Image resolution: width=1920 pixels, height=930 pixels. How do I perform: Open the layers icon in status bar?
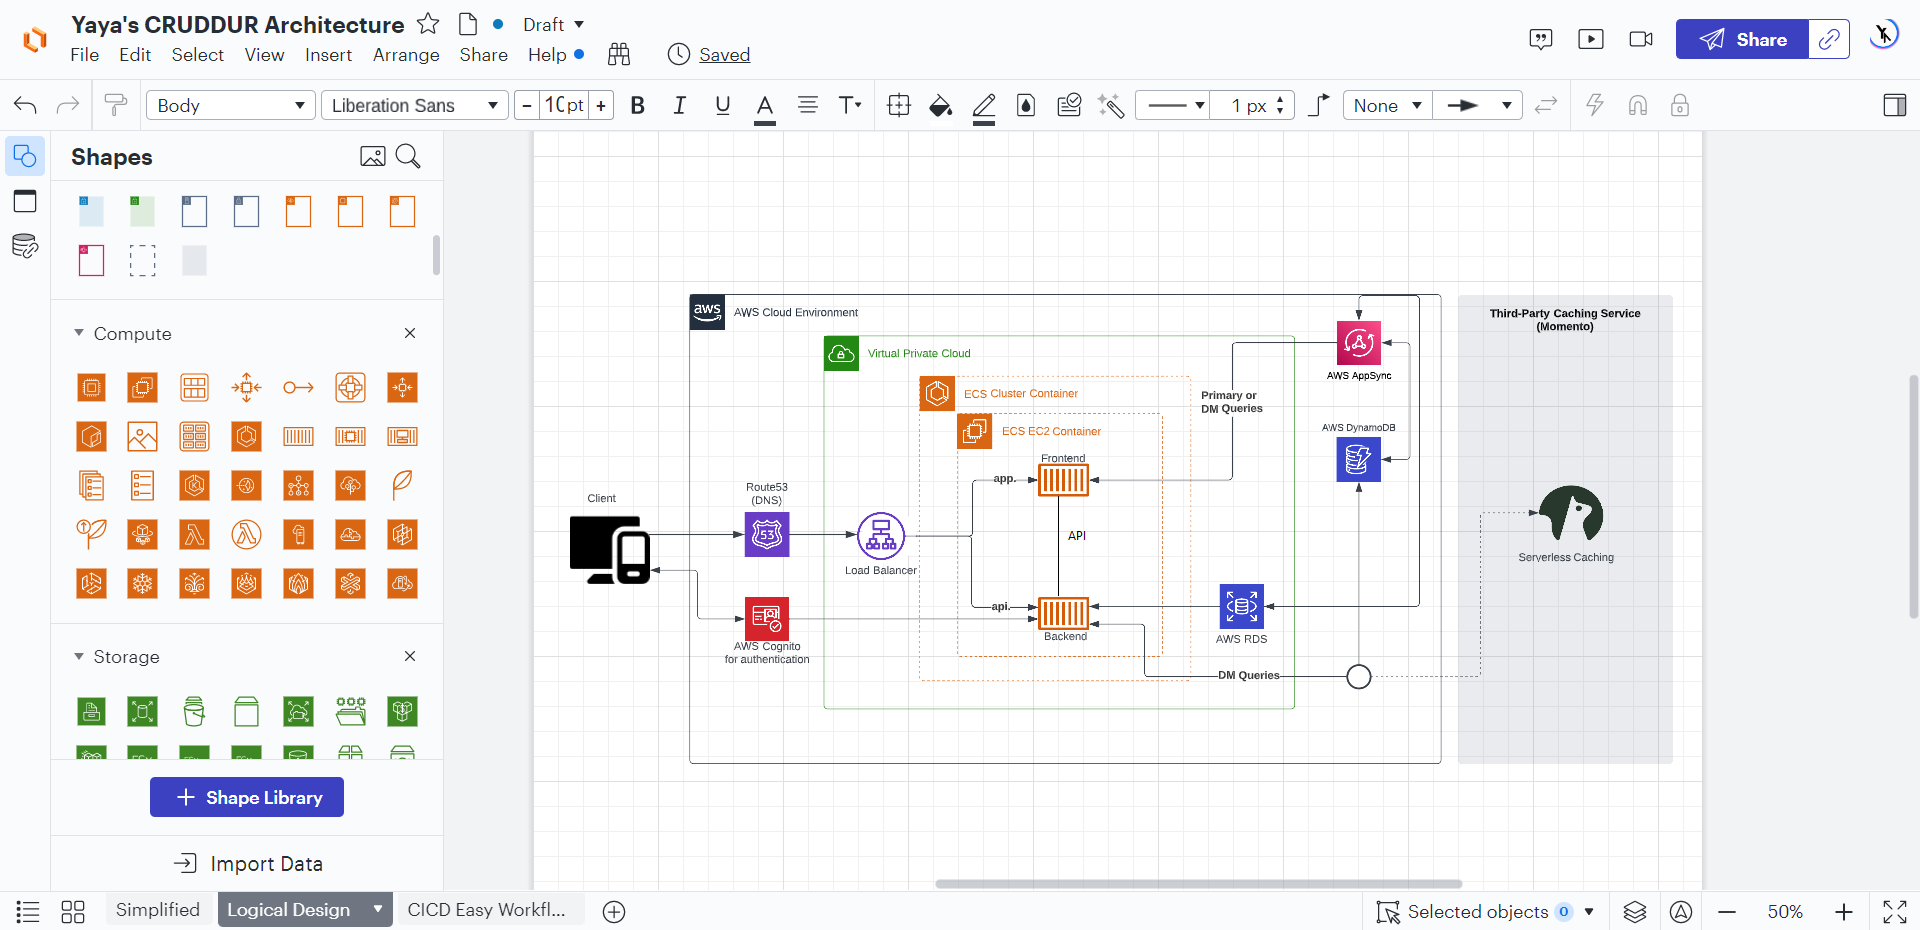click(x=1635, y=911)
